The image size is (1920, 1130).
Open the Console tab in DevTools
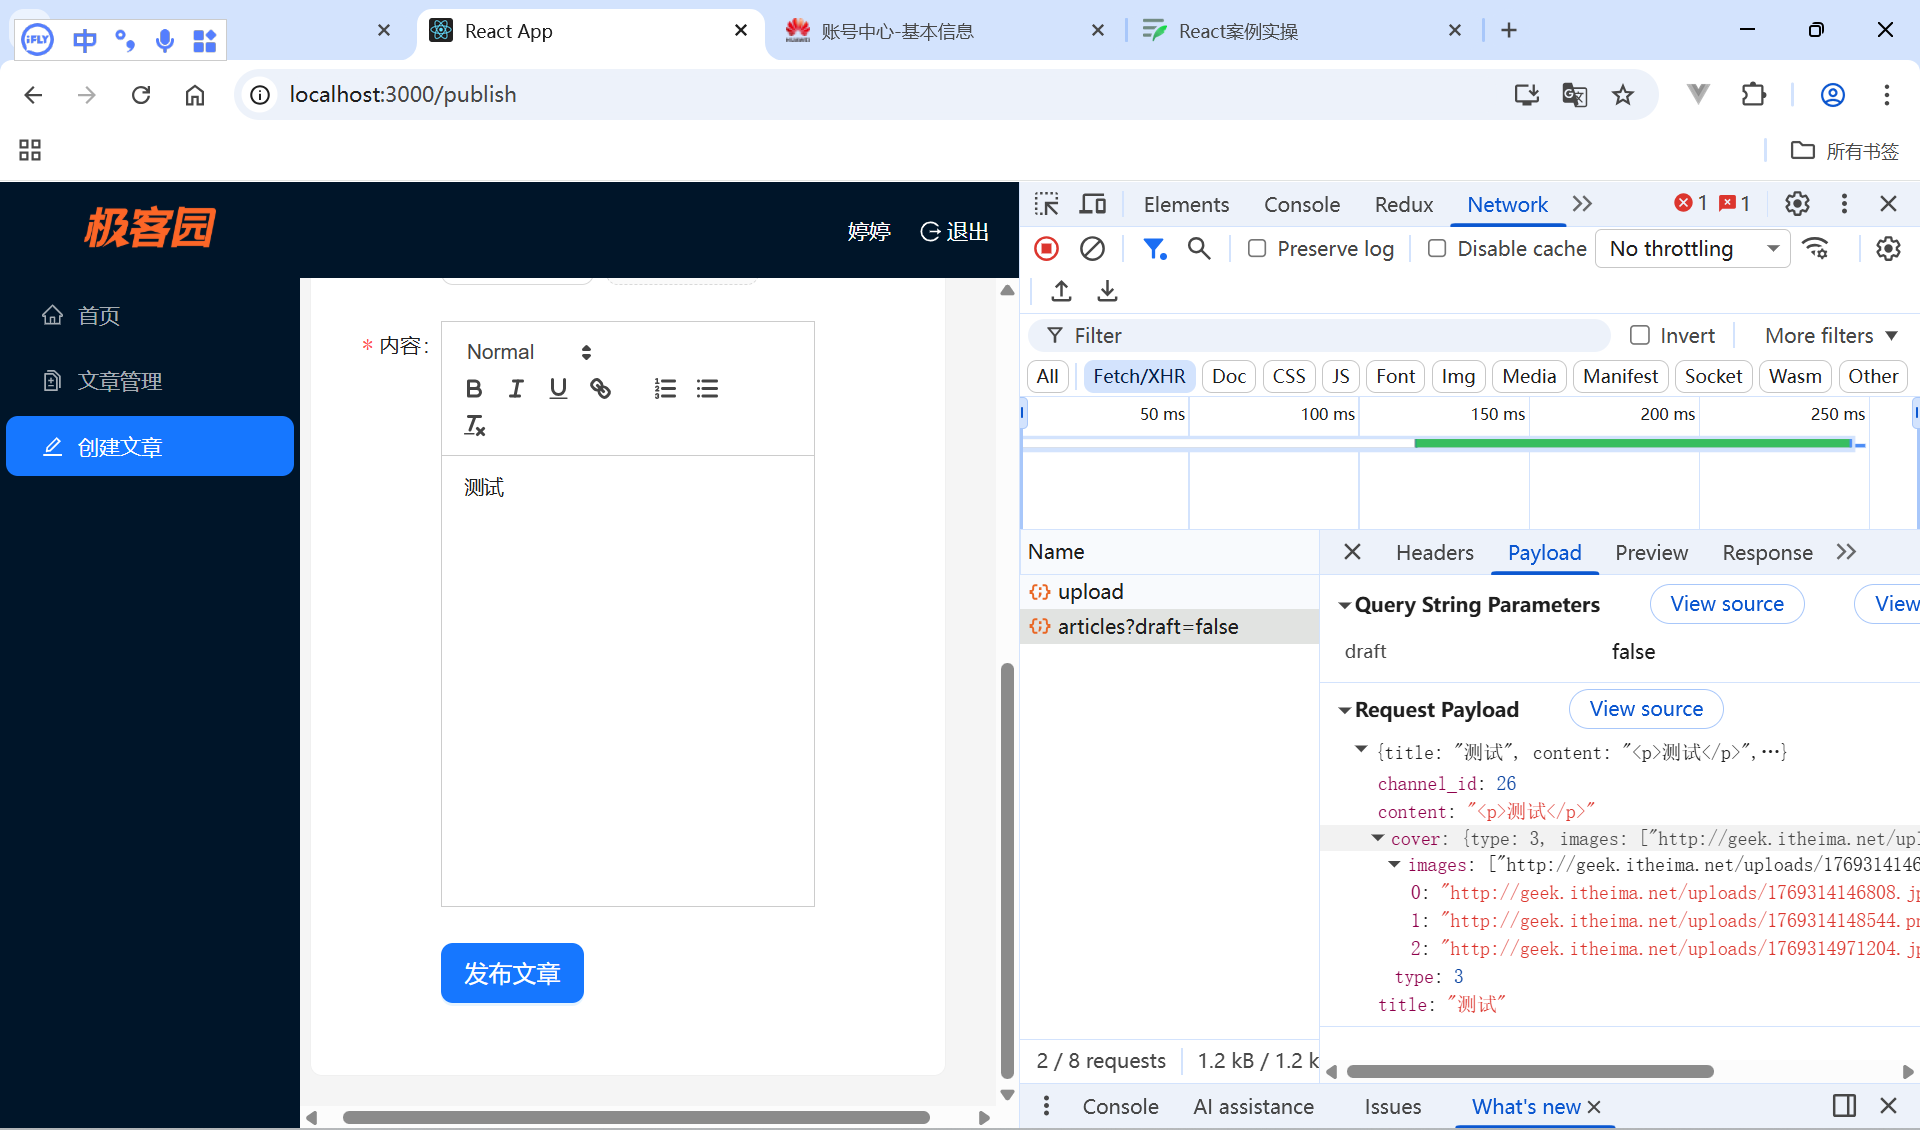(x=1301, y=204)
